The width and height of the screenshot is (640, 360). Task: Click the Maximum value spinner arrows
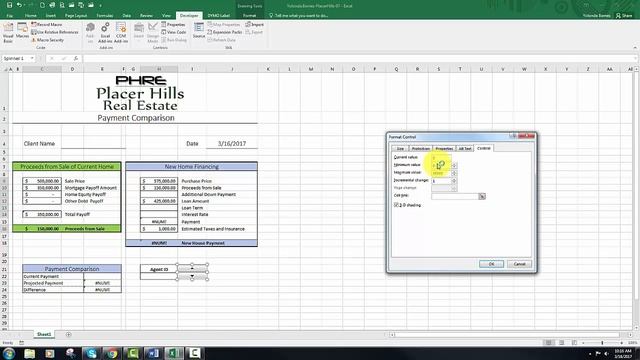coord(454,173)
